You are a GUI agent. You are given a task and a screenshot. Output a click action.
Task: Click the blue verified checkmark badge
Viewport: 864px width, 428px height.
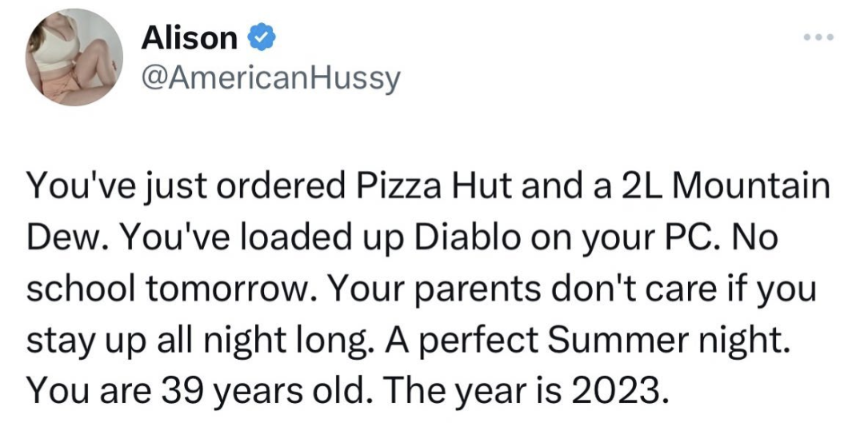click(260, 39)
